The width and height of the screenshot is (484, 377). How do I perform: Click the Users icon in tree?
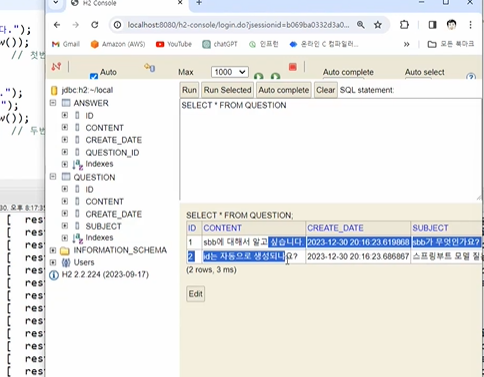66,263
